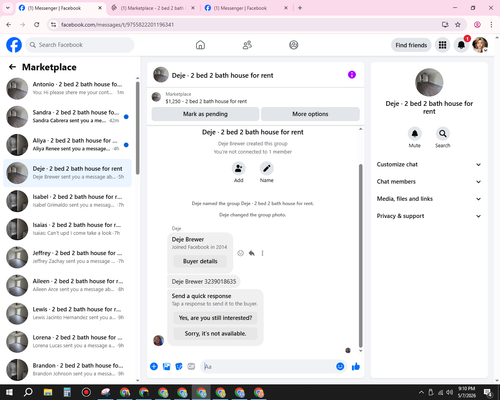
Task: Click the conversation list scrollbar
Action: click(x=138, y=128)
